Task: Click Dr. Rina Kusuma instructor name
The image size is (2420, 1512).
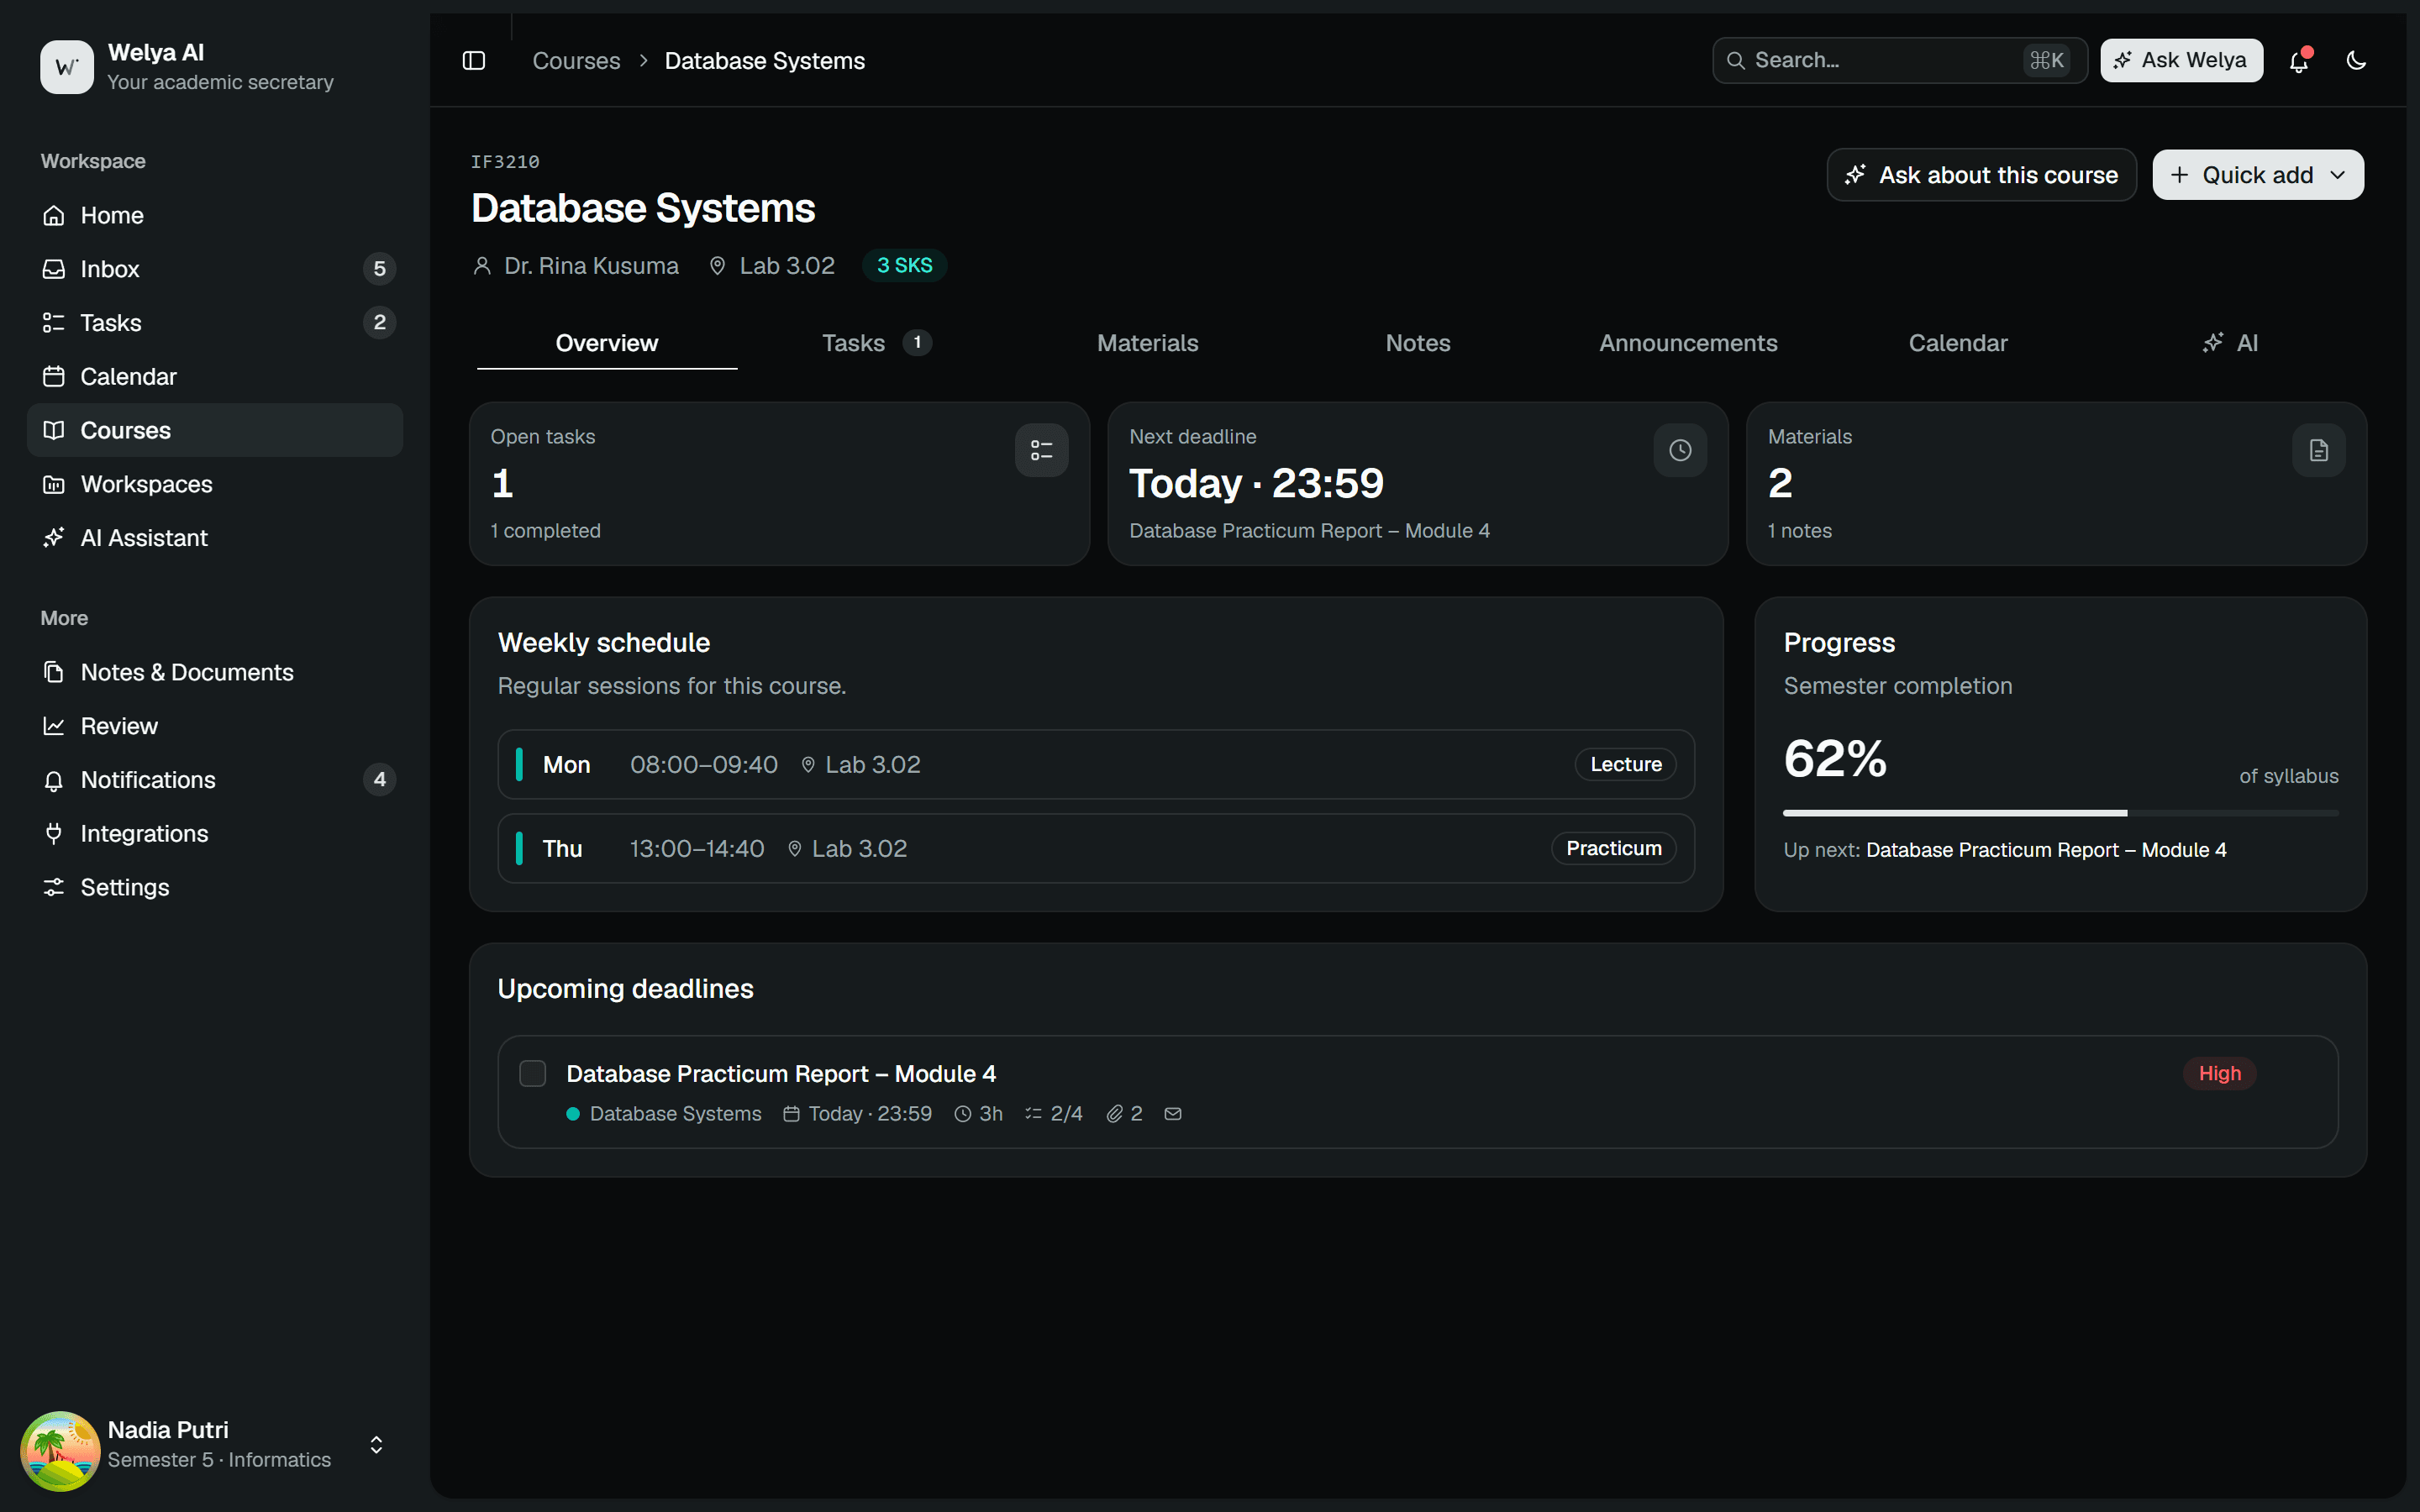Action: (591, 266)
